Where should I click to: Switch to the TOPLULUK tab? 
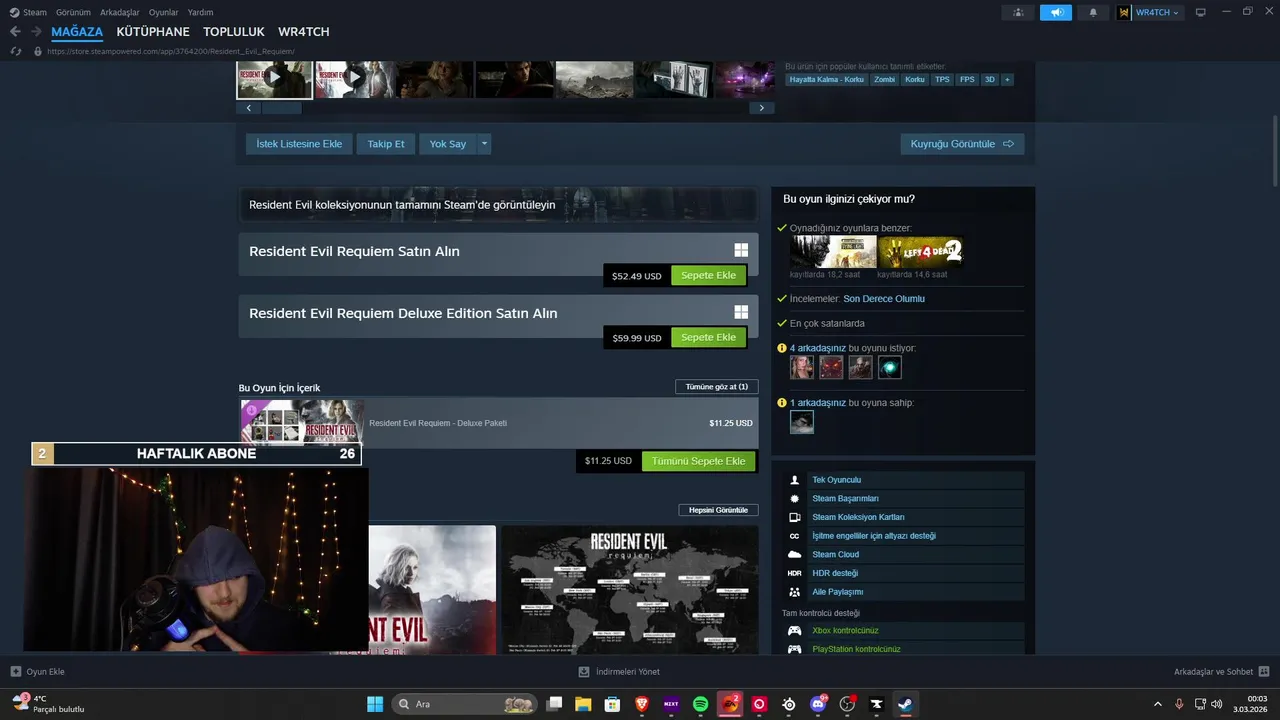point(234,32)
